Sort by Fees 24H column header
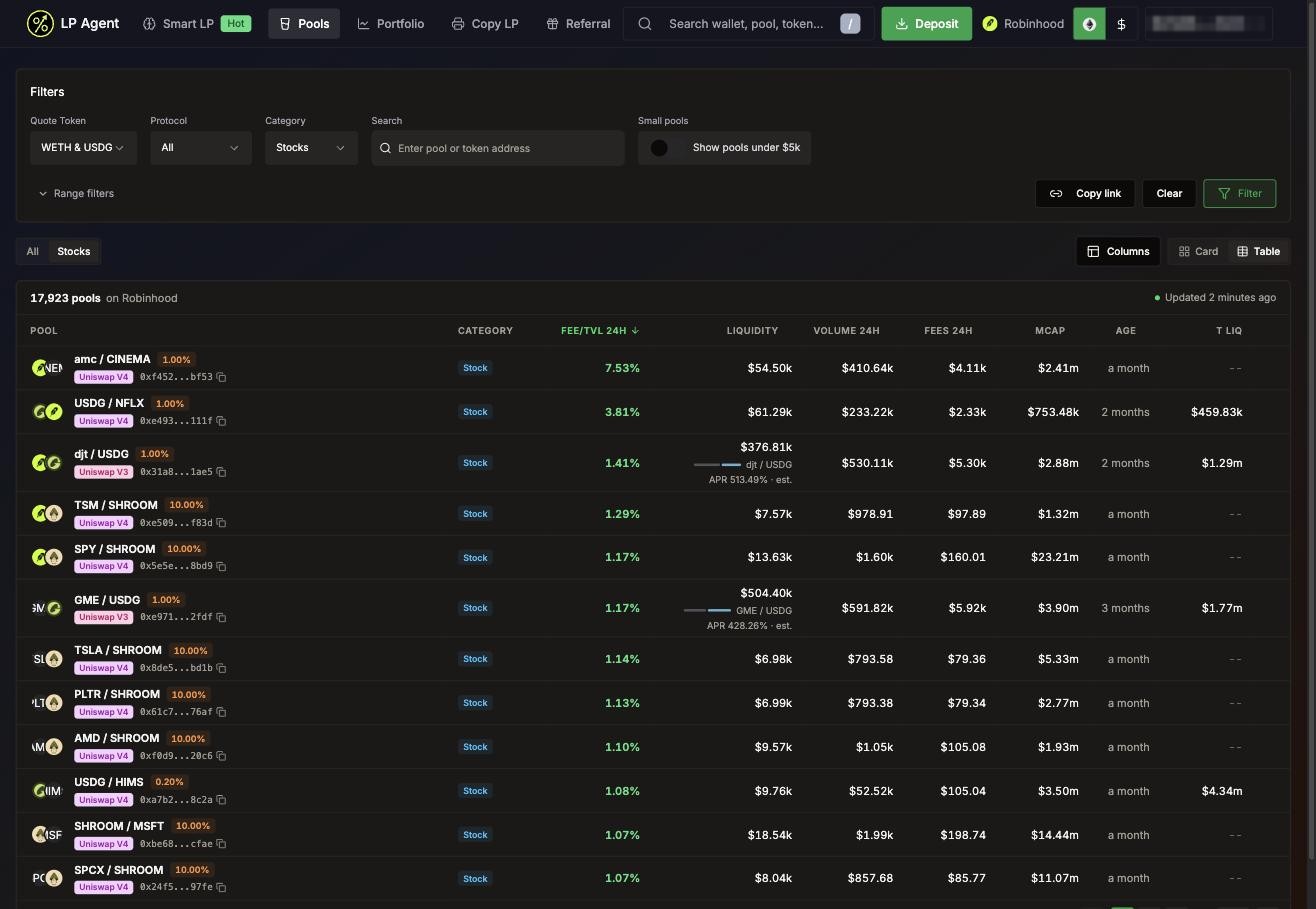 948,330
